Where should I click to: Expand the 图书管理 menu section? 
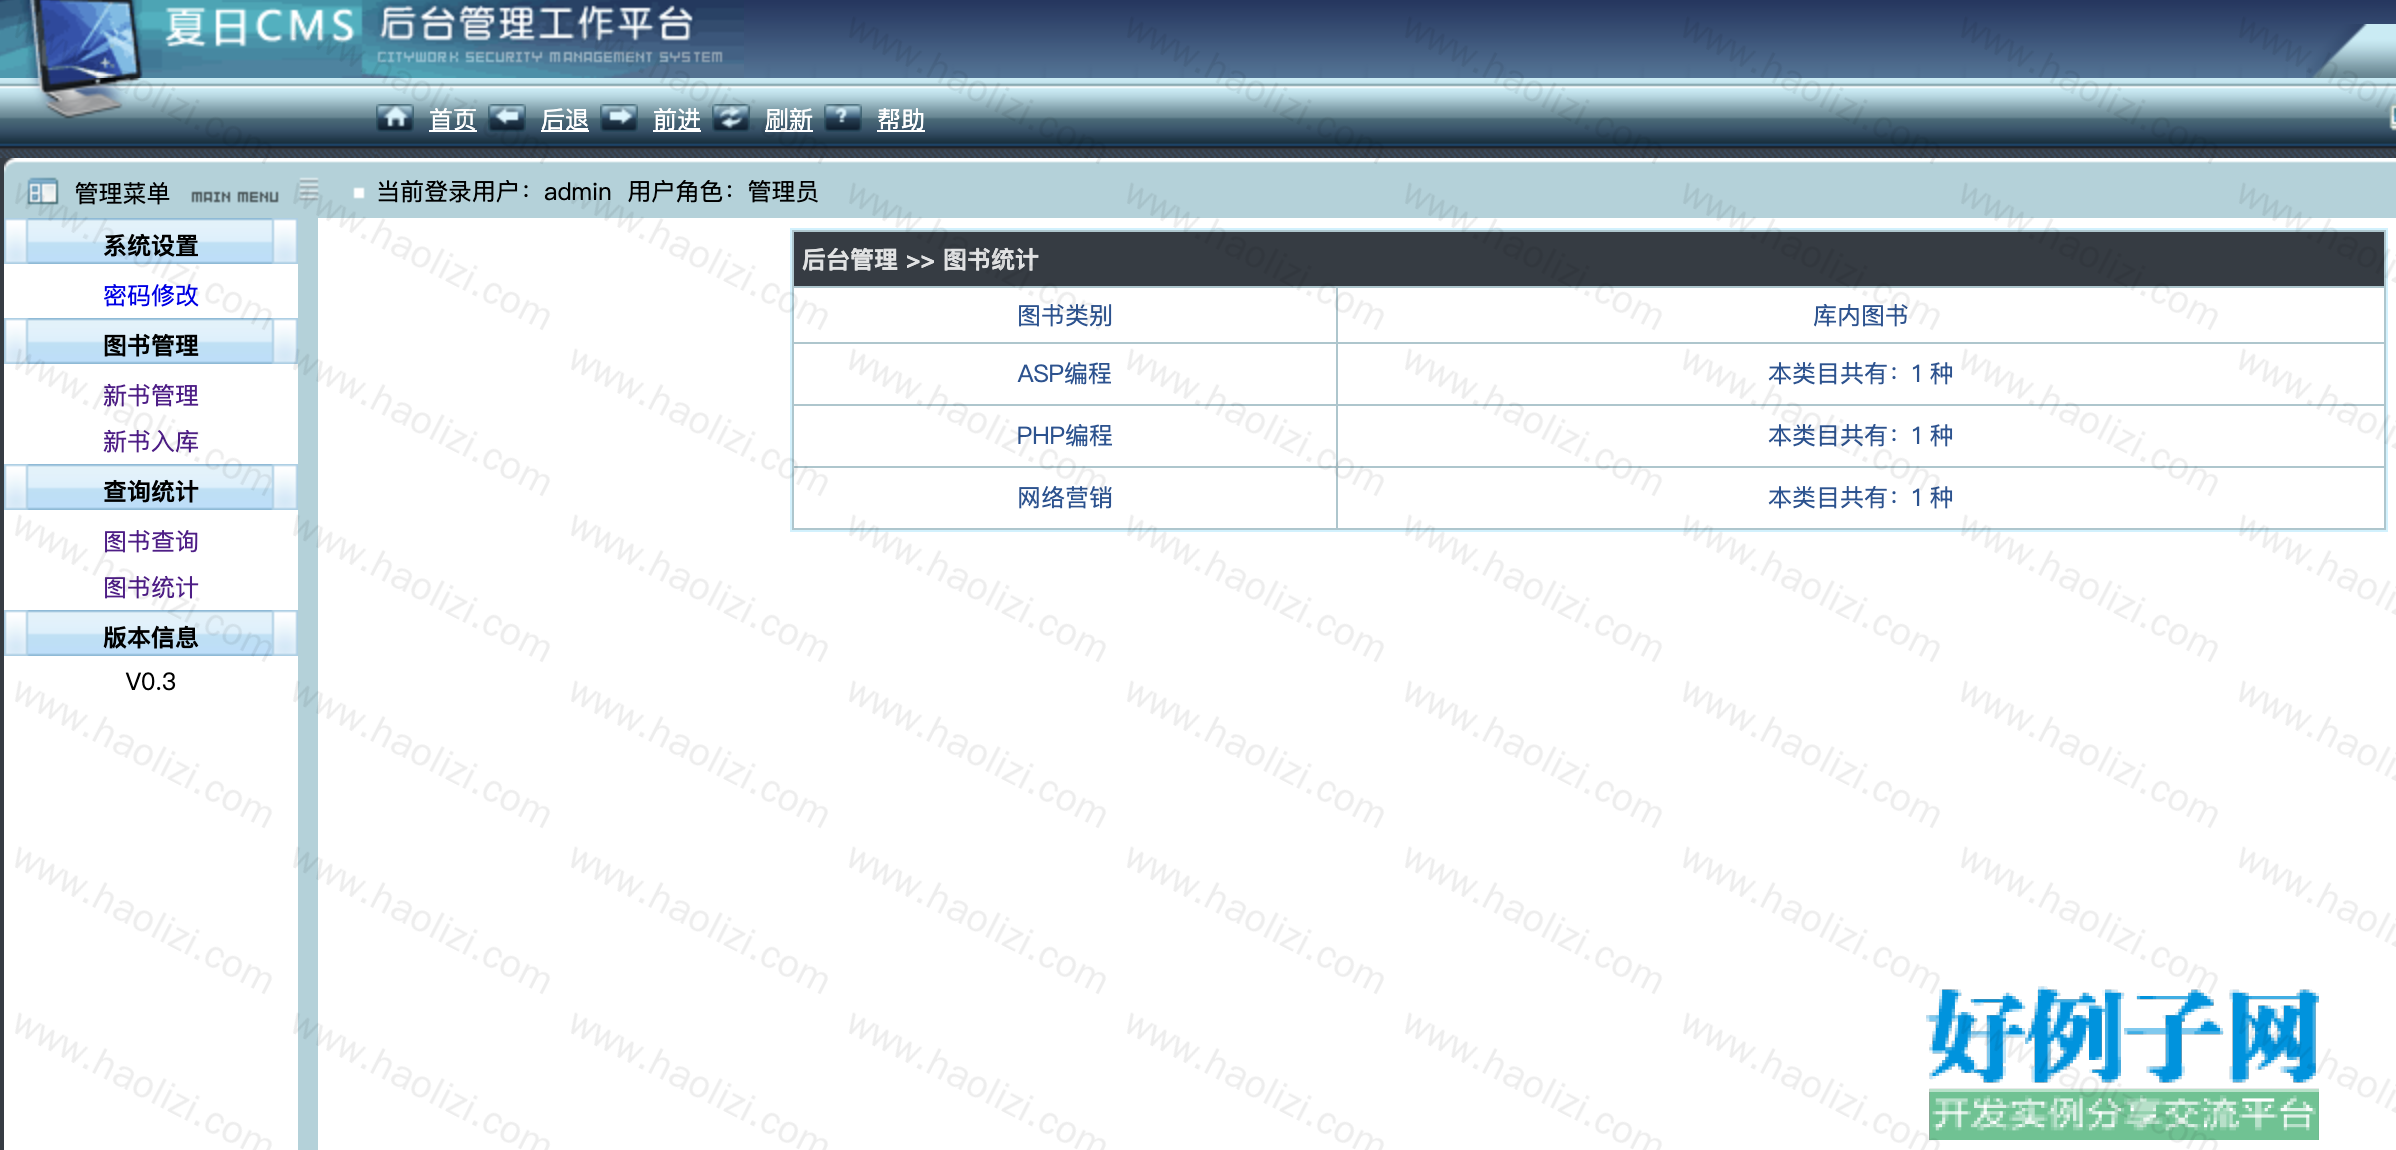151,344
